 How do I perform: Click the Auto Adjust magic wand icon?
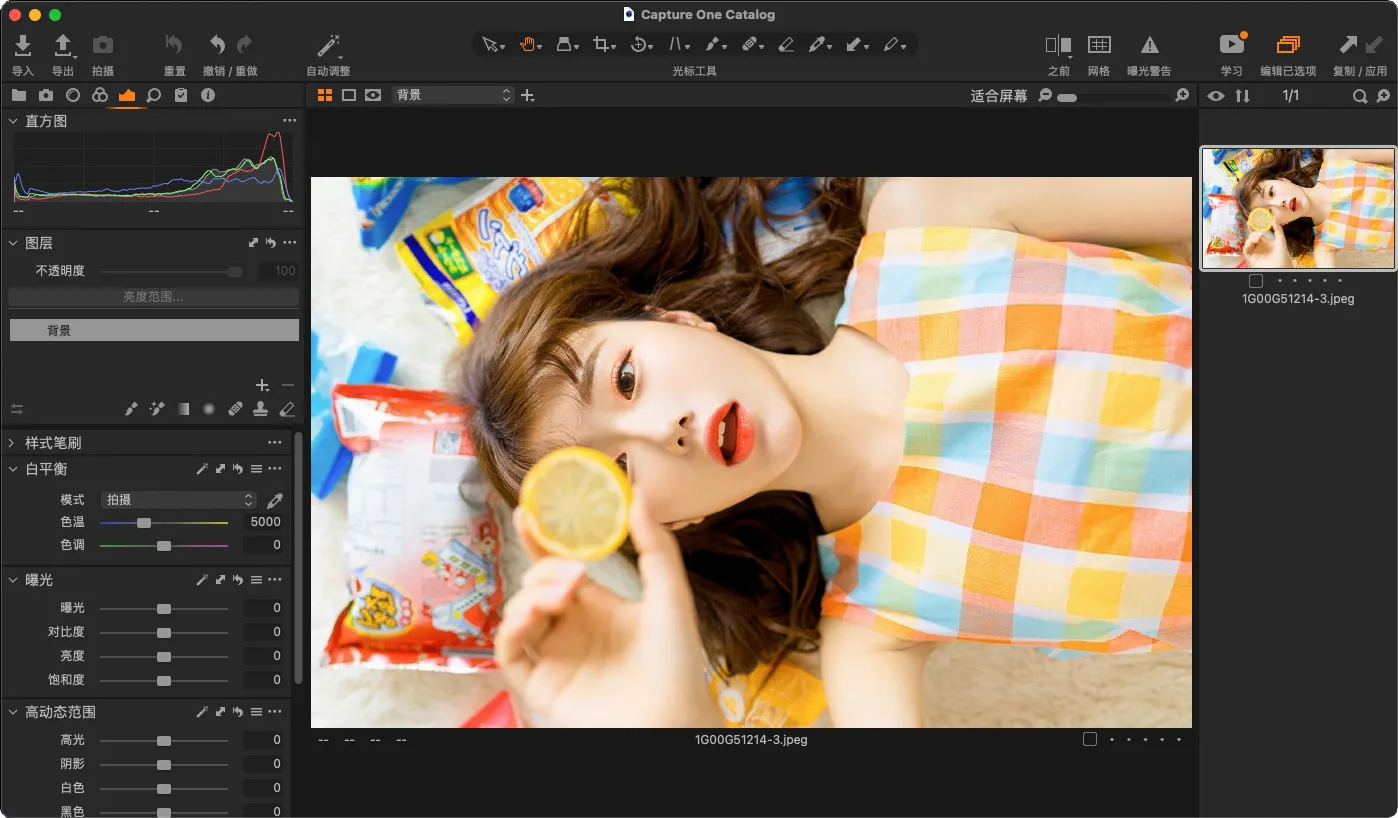[x=328, y=46]
